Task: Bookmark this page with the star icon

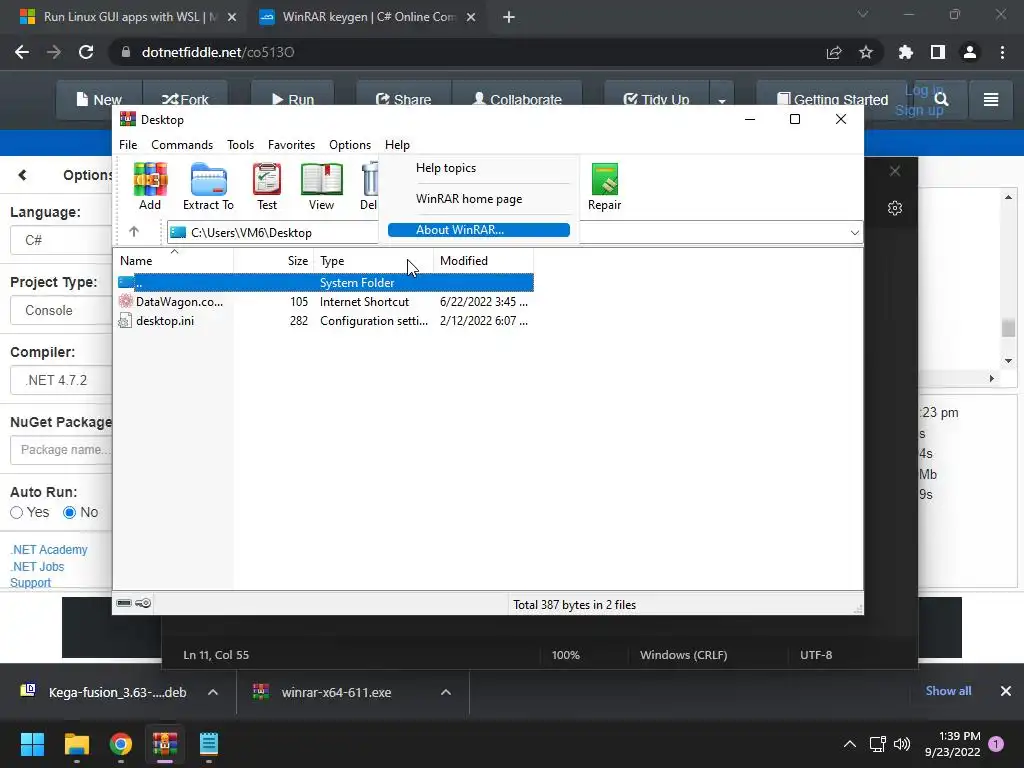Action: pos(866,52)
